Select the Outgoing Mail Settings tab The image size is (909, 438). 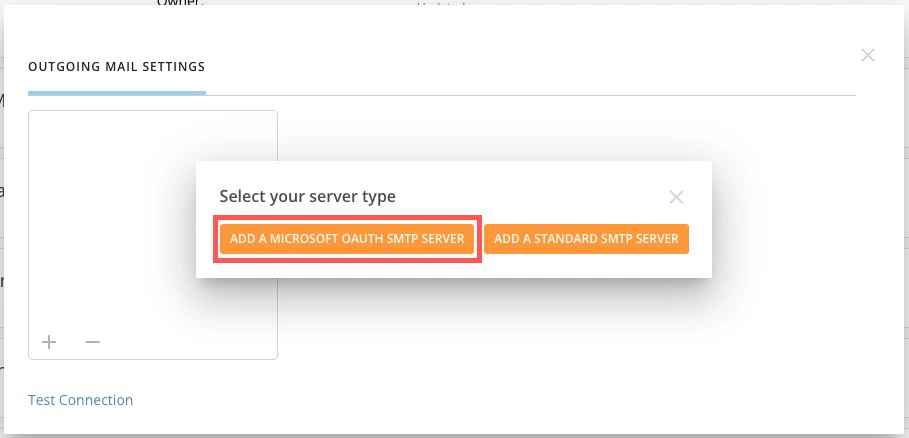pos(117,67)
